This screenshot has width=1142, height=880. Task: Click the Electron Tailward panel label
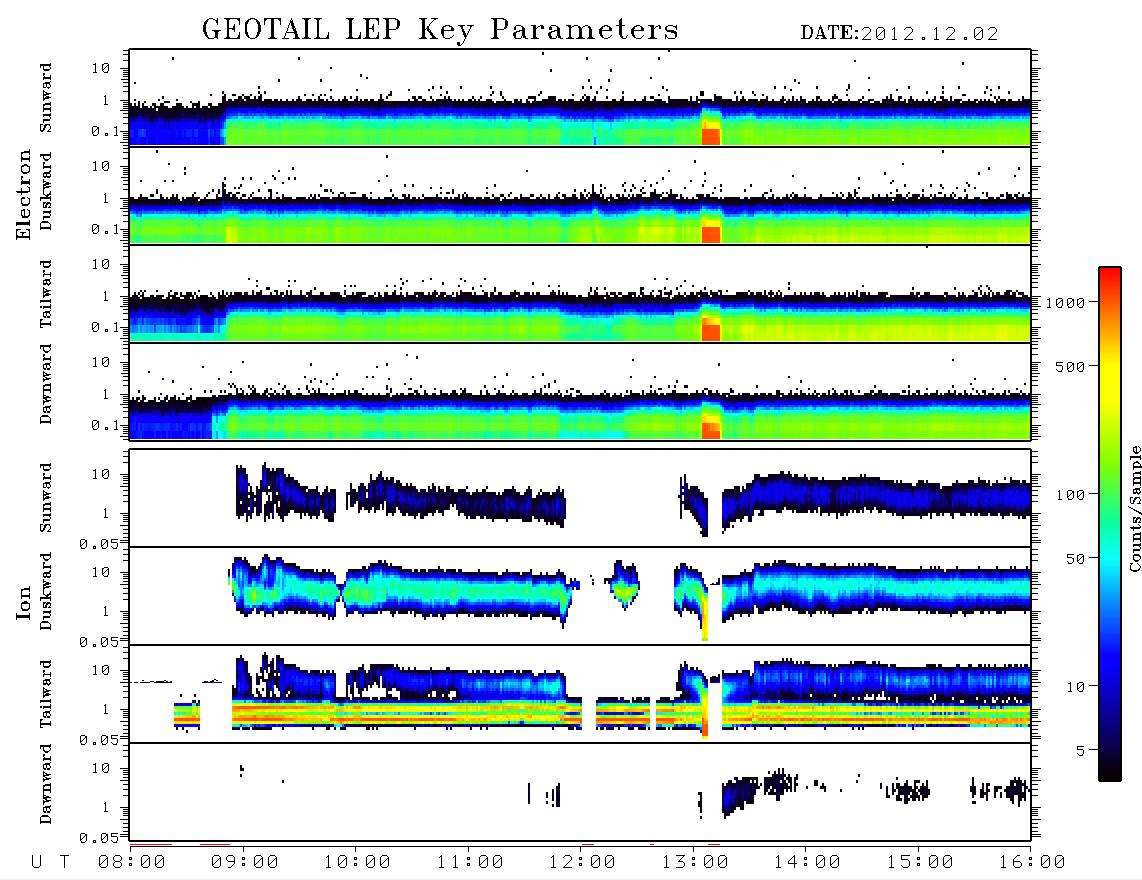(x=46, y=294)
